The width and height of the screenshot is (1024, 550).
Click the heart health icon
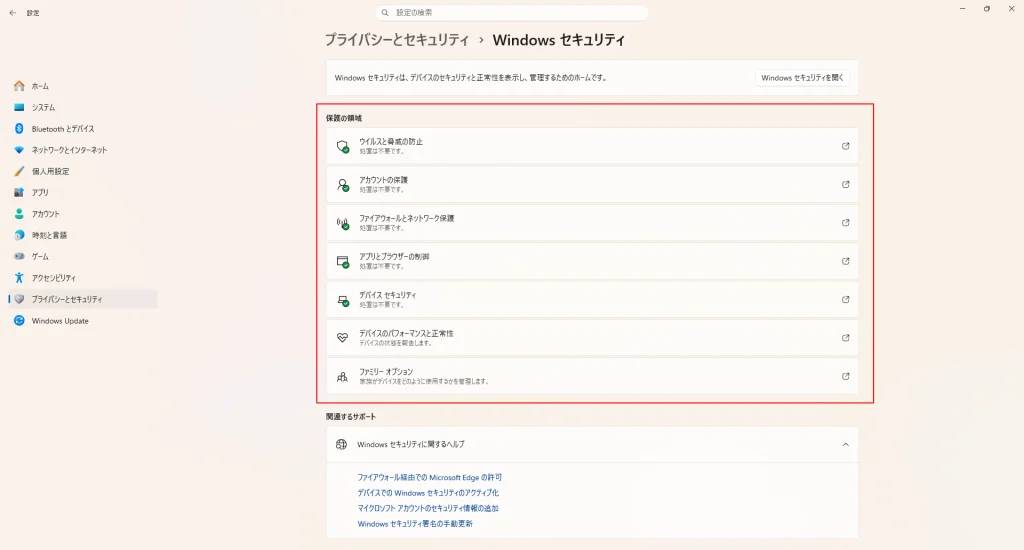(x=342, y=338)
